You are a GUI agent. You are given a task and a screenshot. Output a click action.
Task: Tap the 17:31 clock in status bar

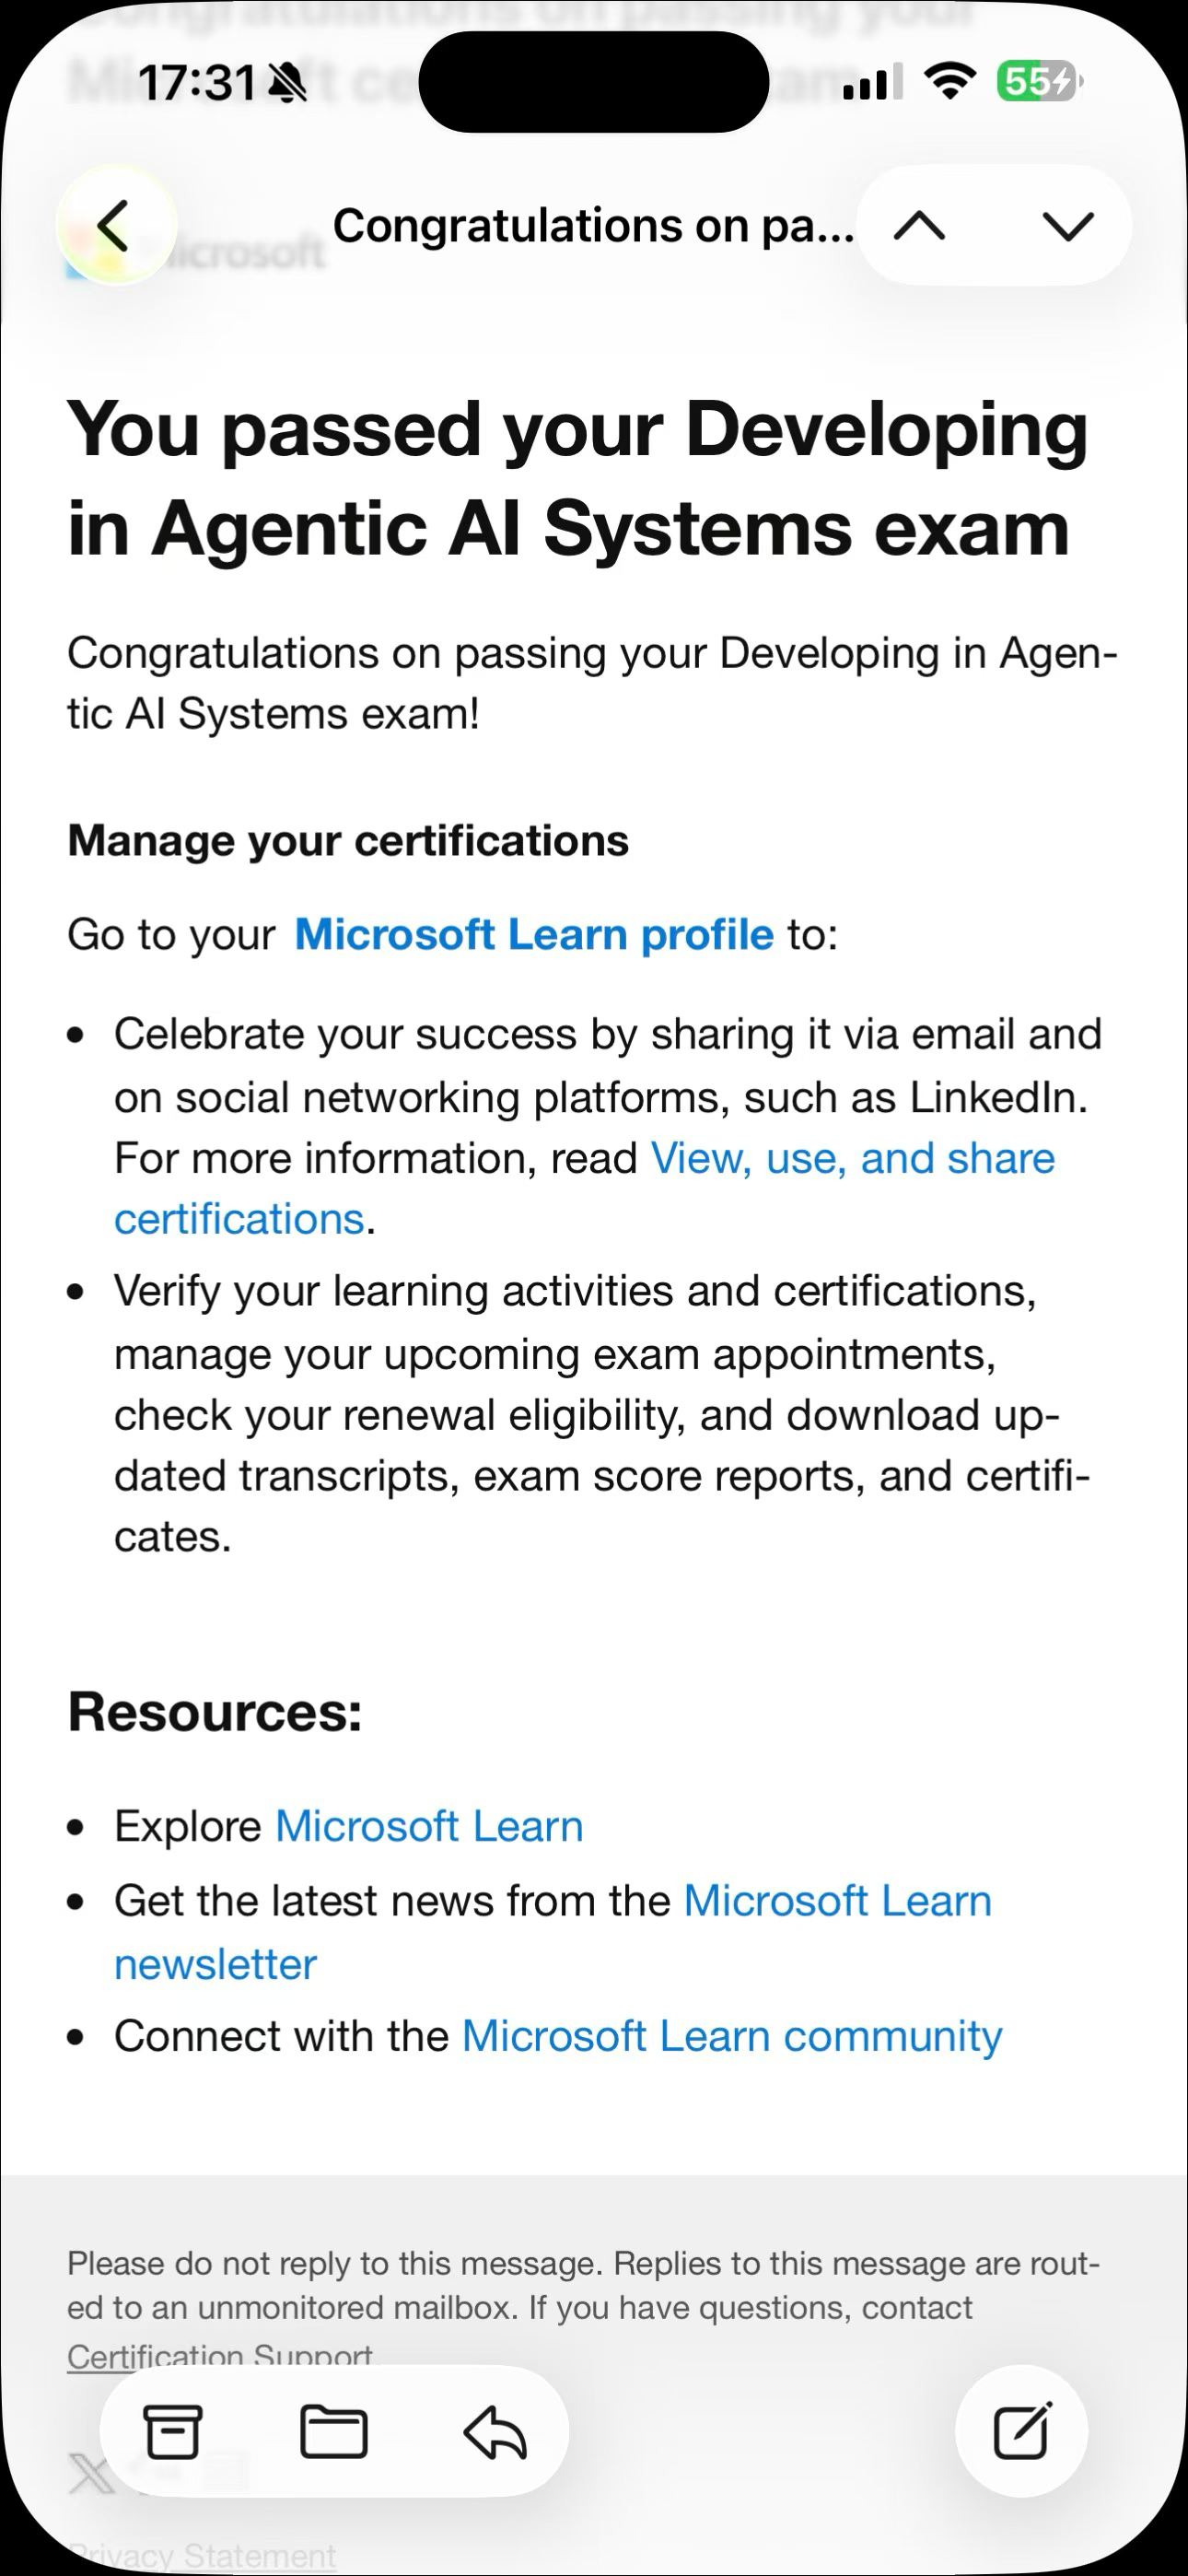tap(197, 83)
